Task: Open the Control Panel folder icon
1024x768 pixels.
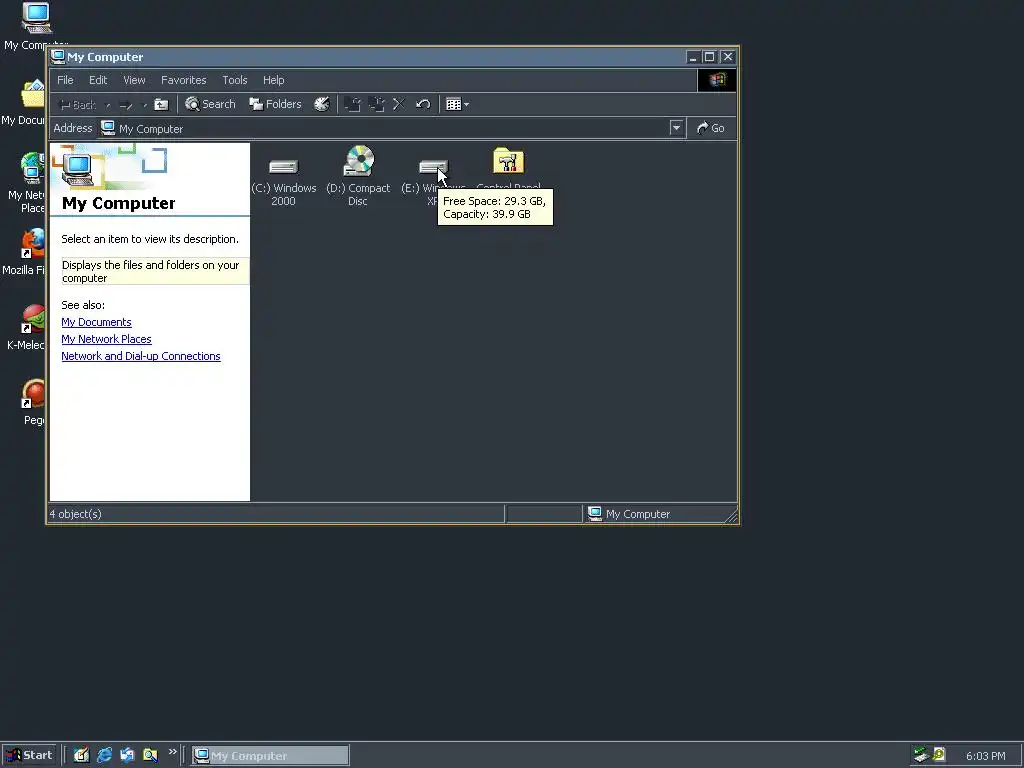Action: coord(508,161)
